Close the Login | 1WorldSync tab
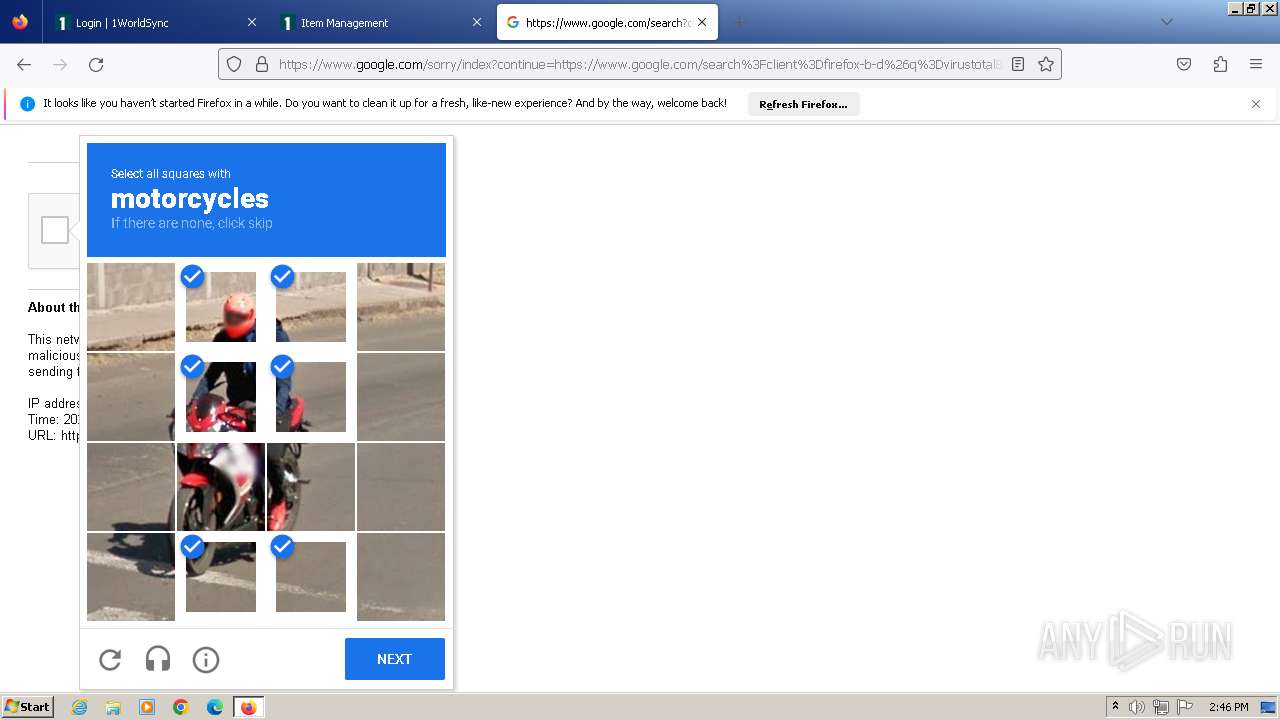The image size is (1280, 720). pos(251,22)
